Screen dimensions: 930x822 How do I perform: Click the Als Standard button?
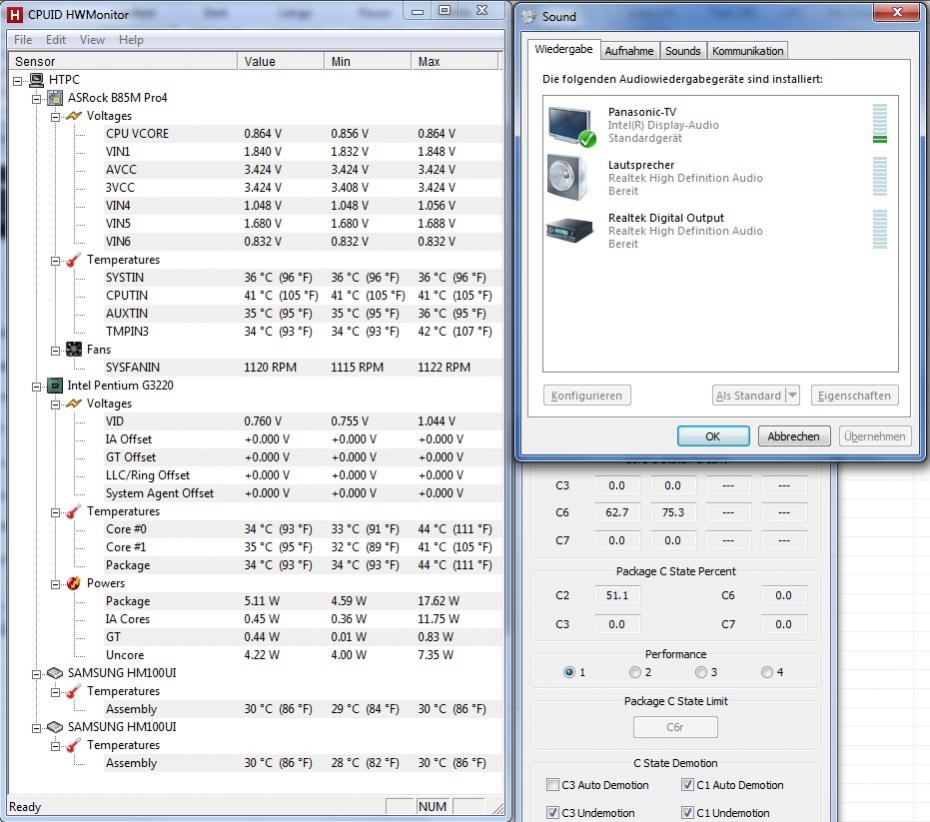point(749,396)
